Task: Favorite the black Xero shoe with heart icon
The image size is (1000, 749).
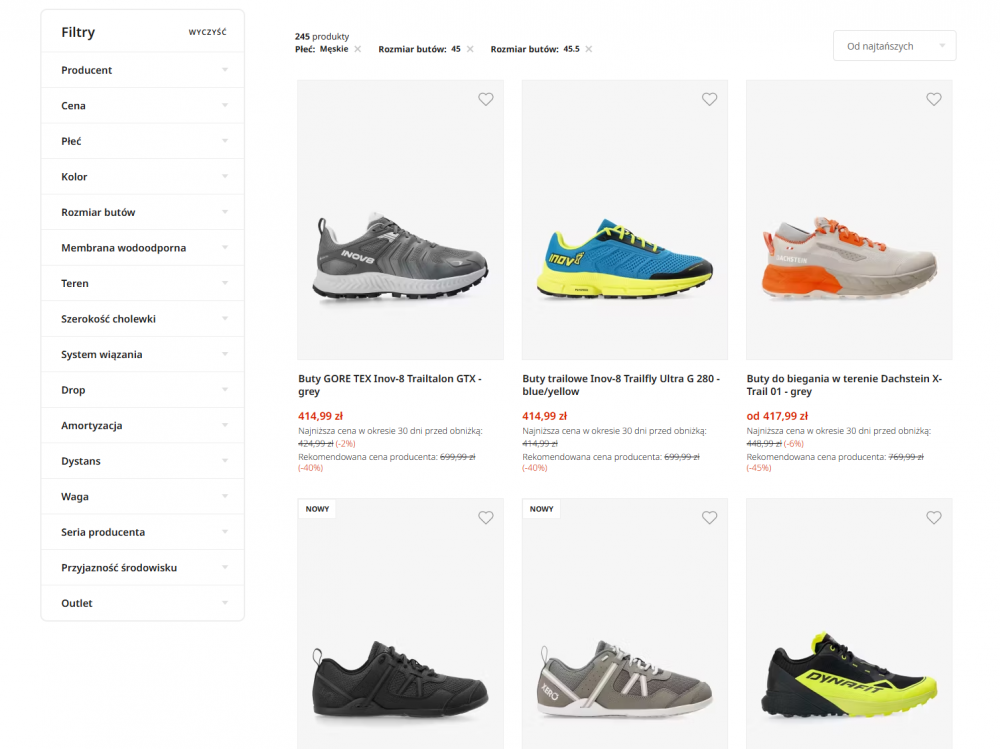Action: (x=485, y=517)
